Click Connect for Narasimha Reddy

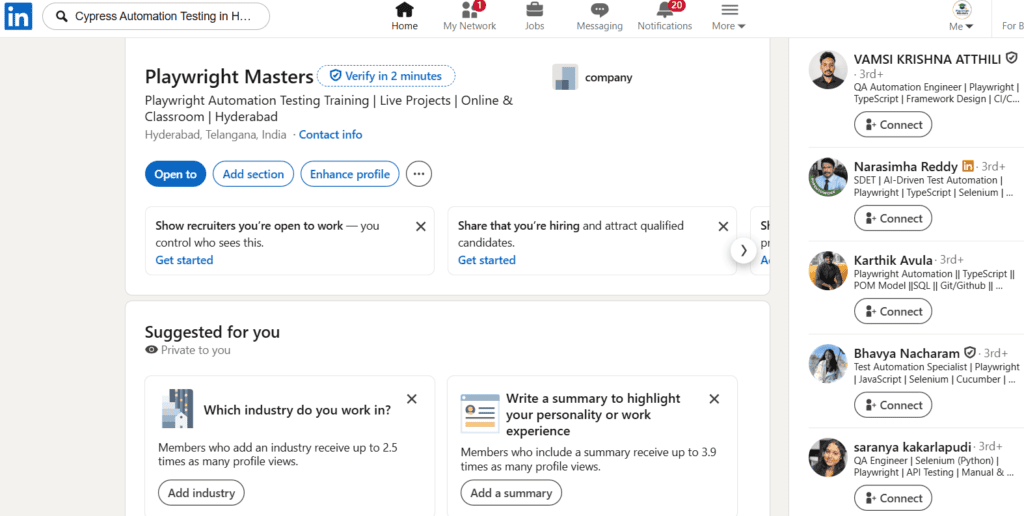[x=893, y=218]
